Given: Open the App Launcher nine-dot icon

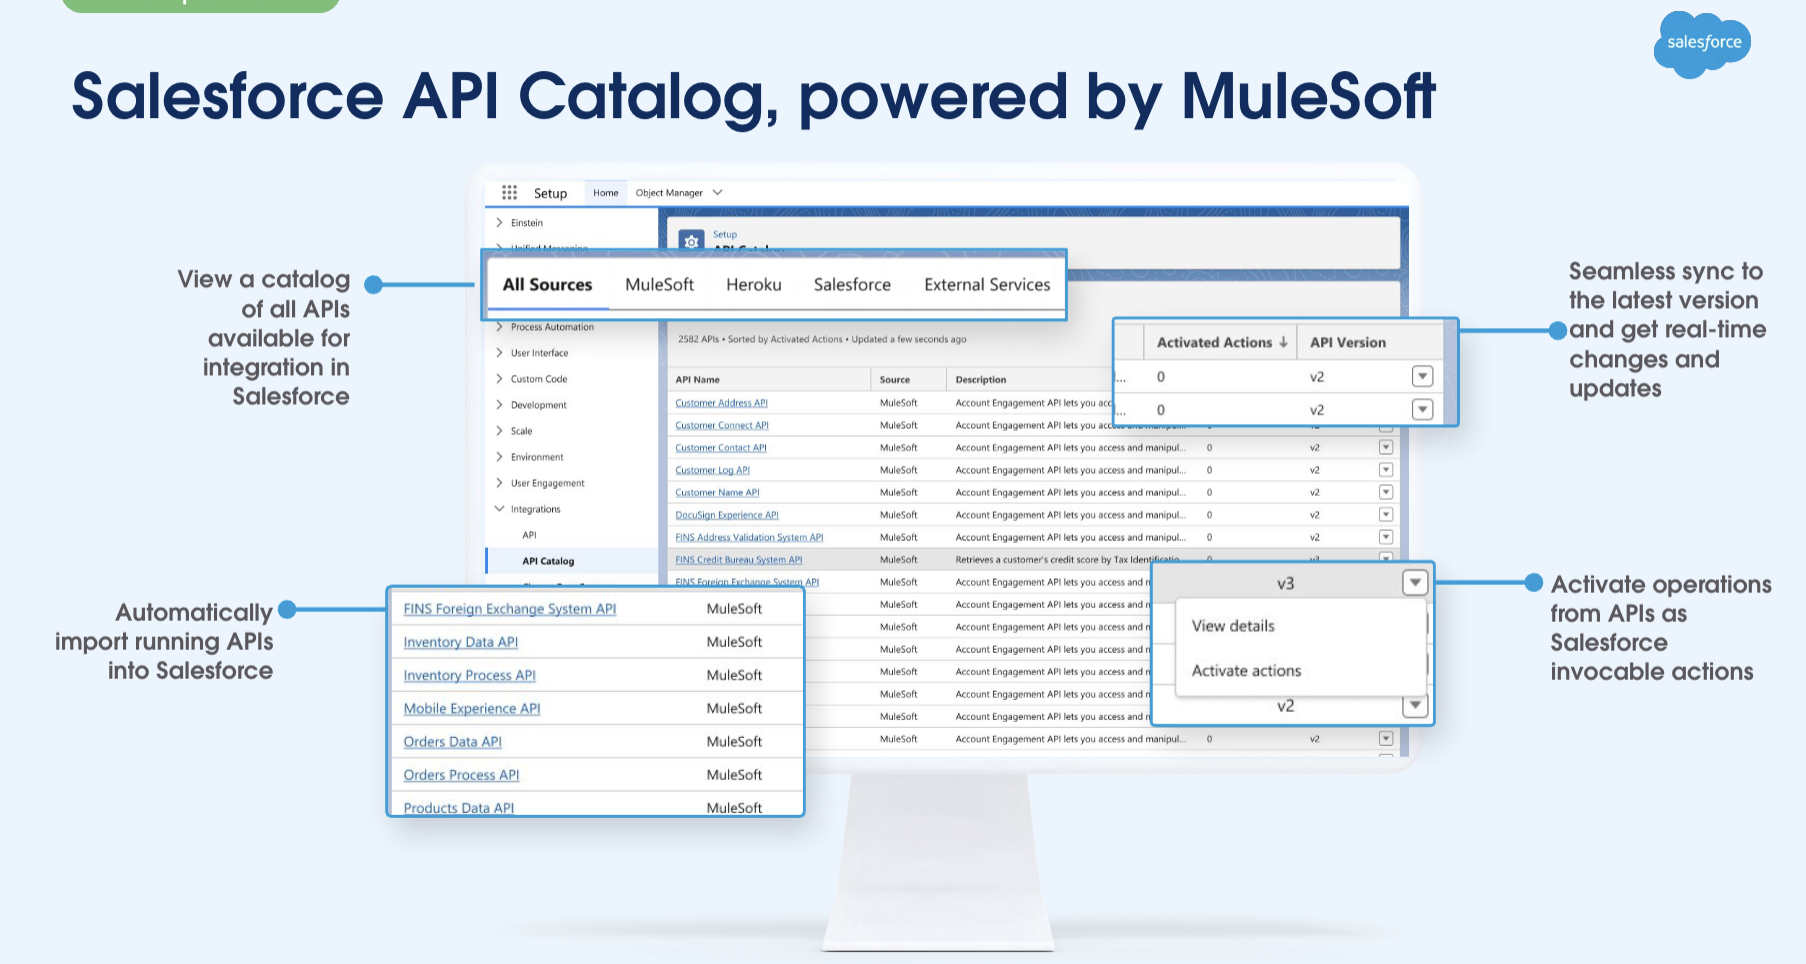Looking at the screenshot, I should tap(509, 192).
